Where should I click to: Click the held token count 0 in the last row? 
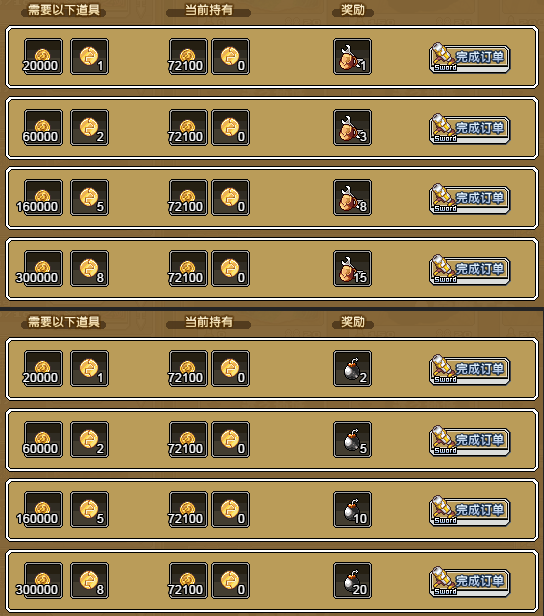[x=231, y=581]
